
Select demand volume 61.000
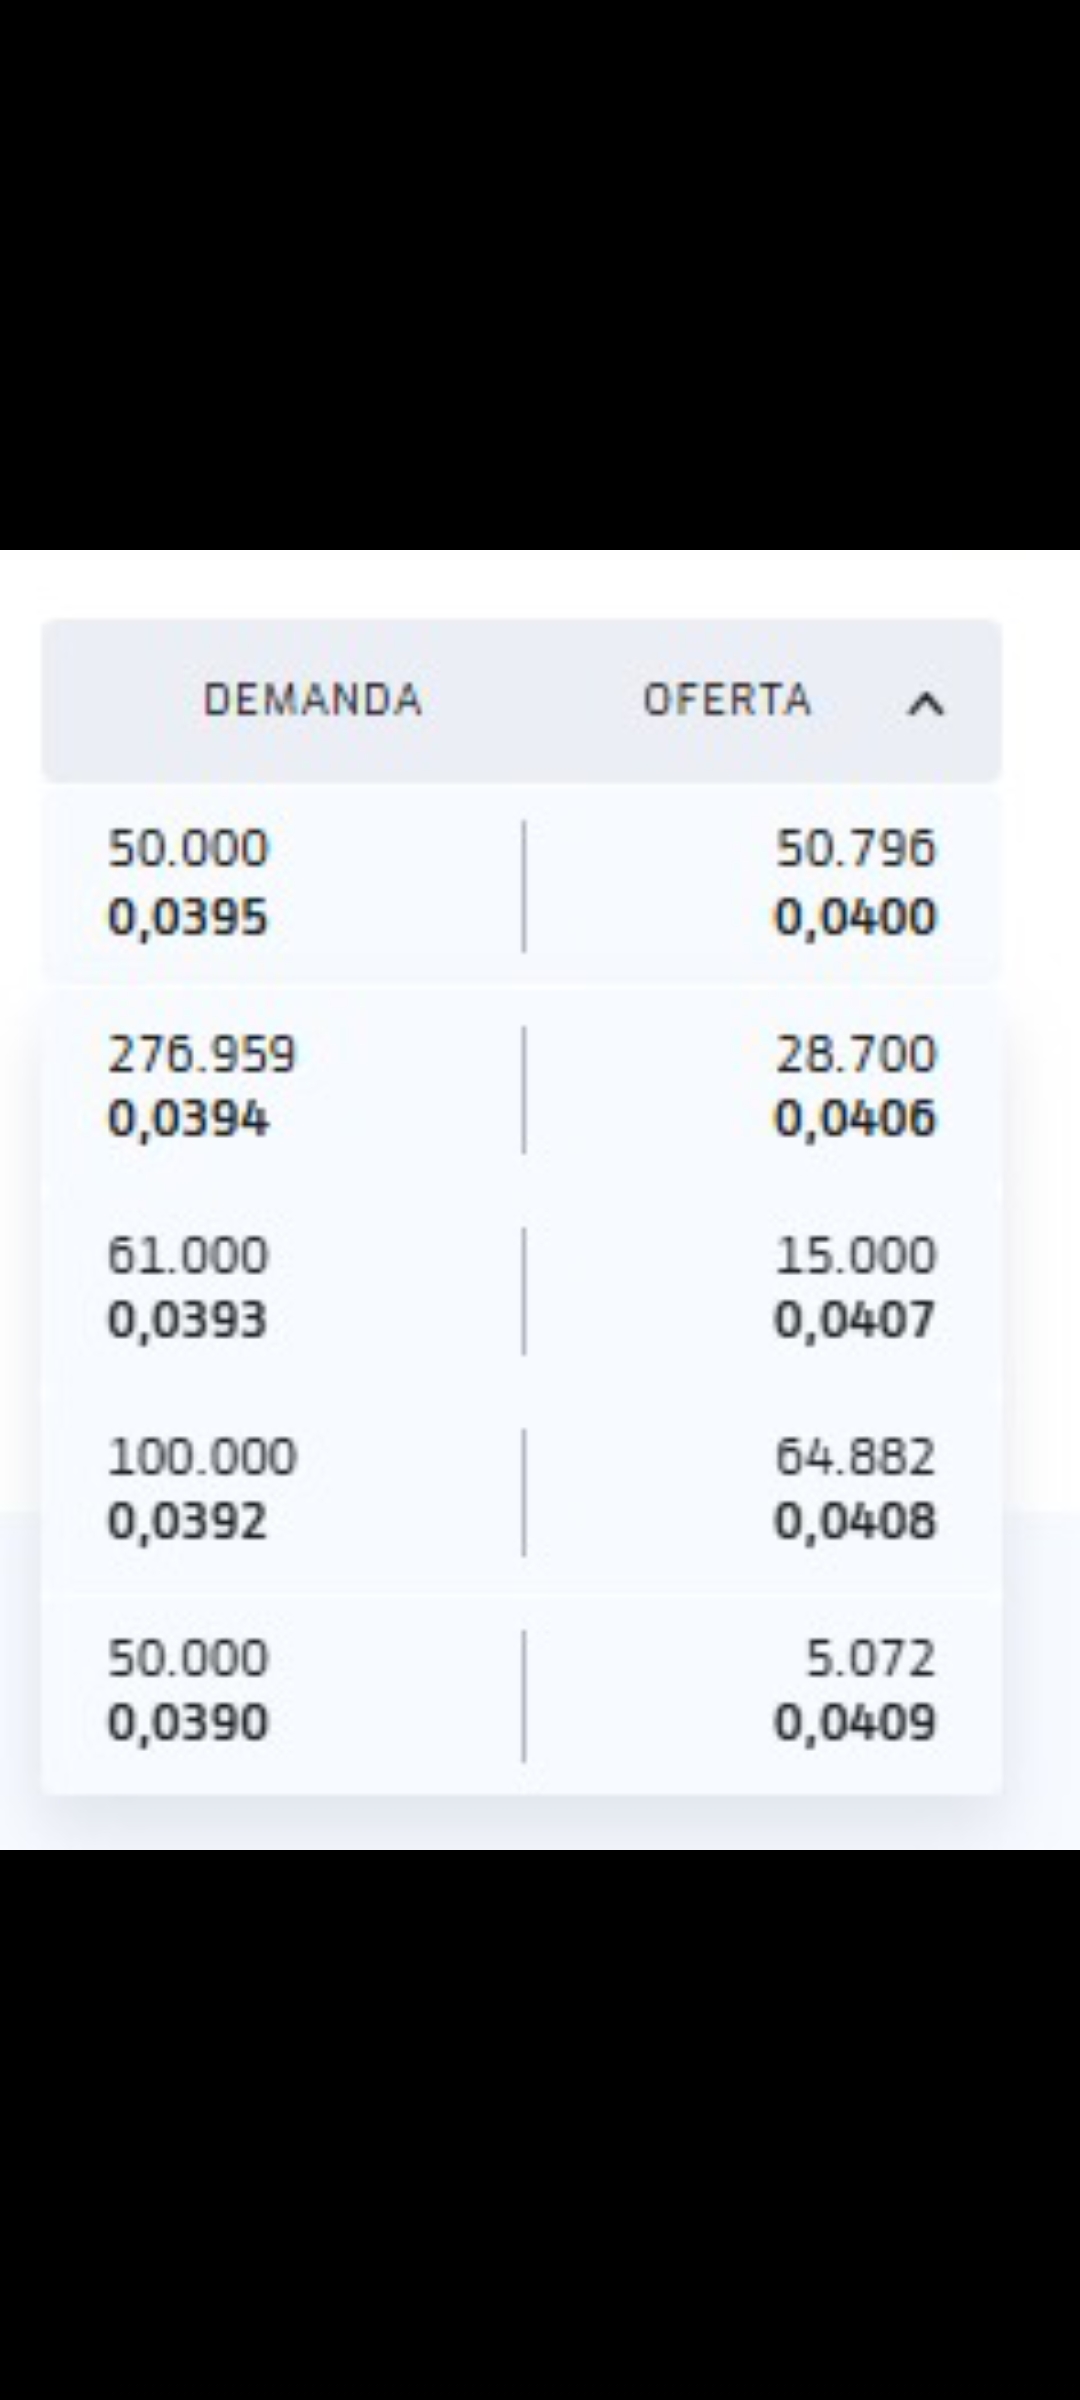(x=188, y=1255)
